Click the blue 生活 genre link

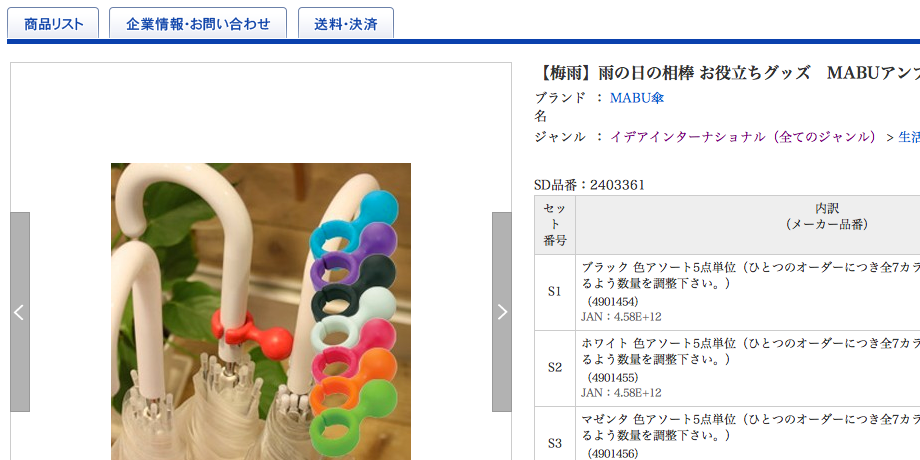(909, 137)
